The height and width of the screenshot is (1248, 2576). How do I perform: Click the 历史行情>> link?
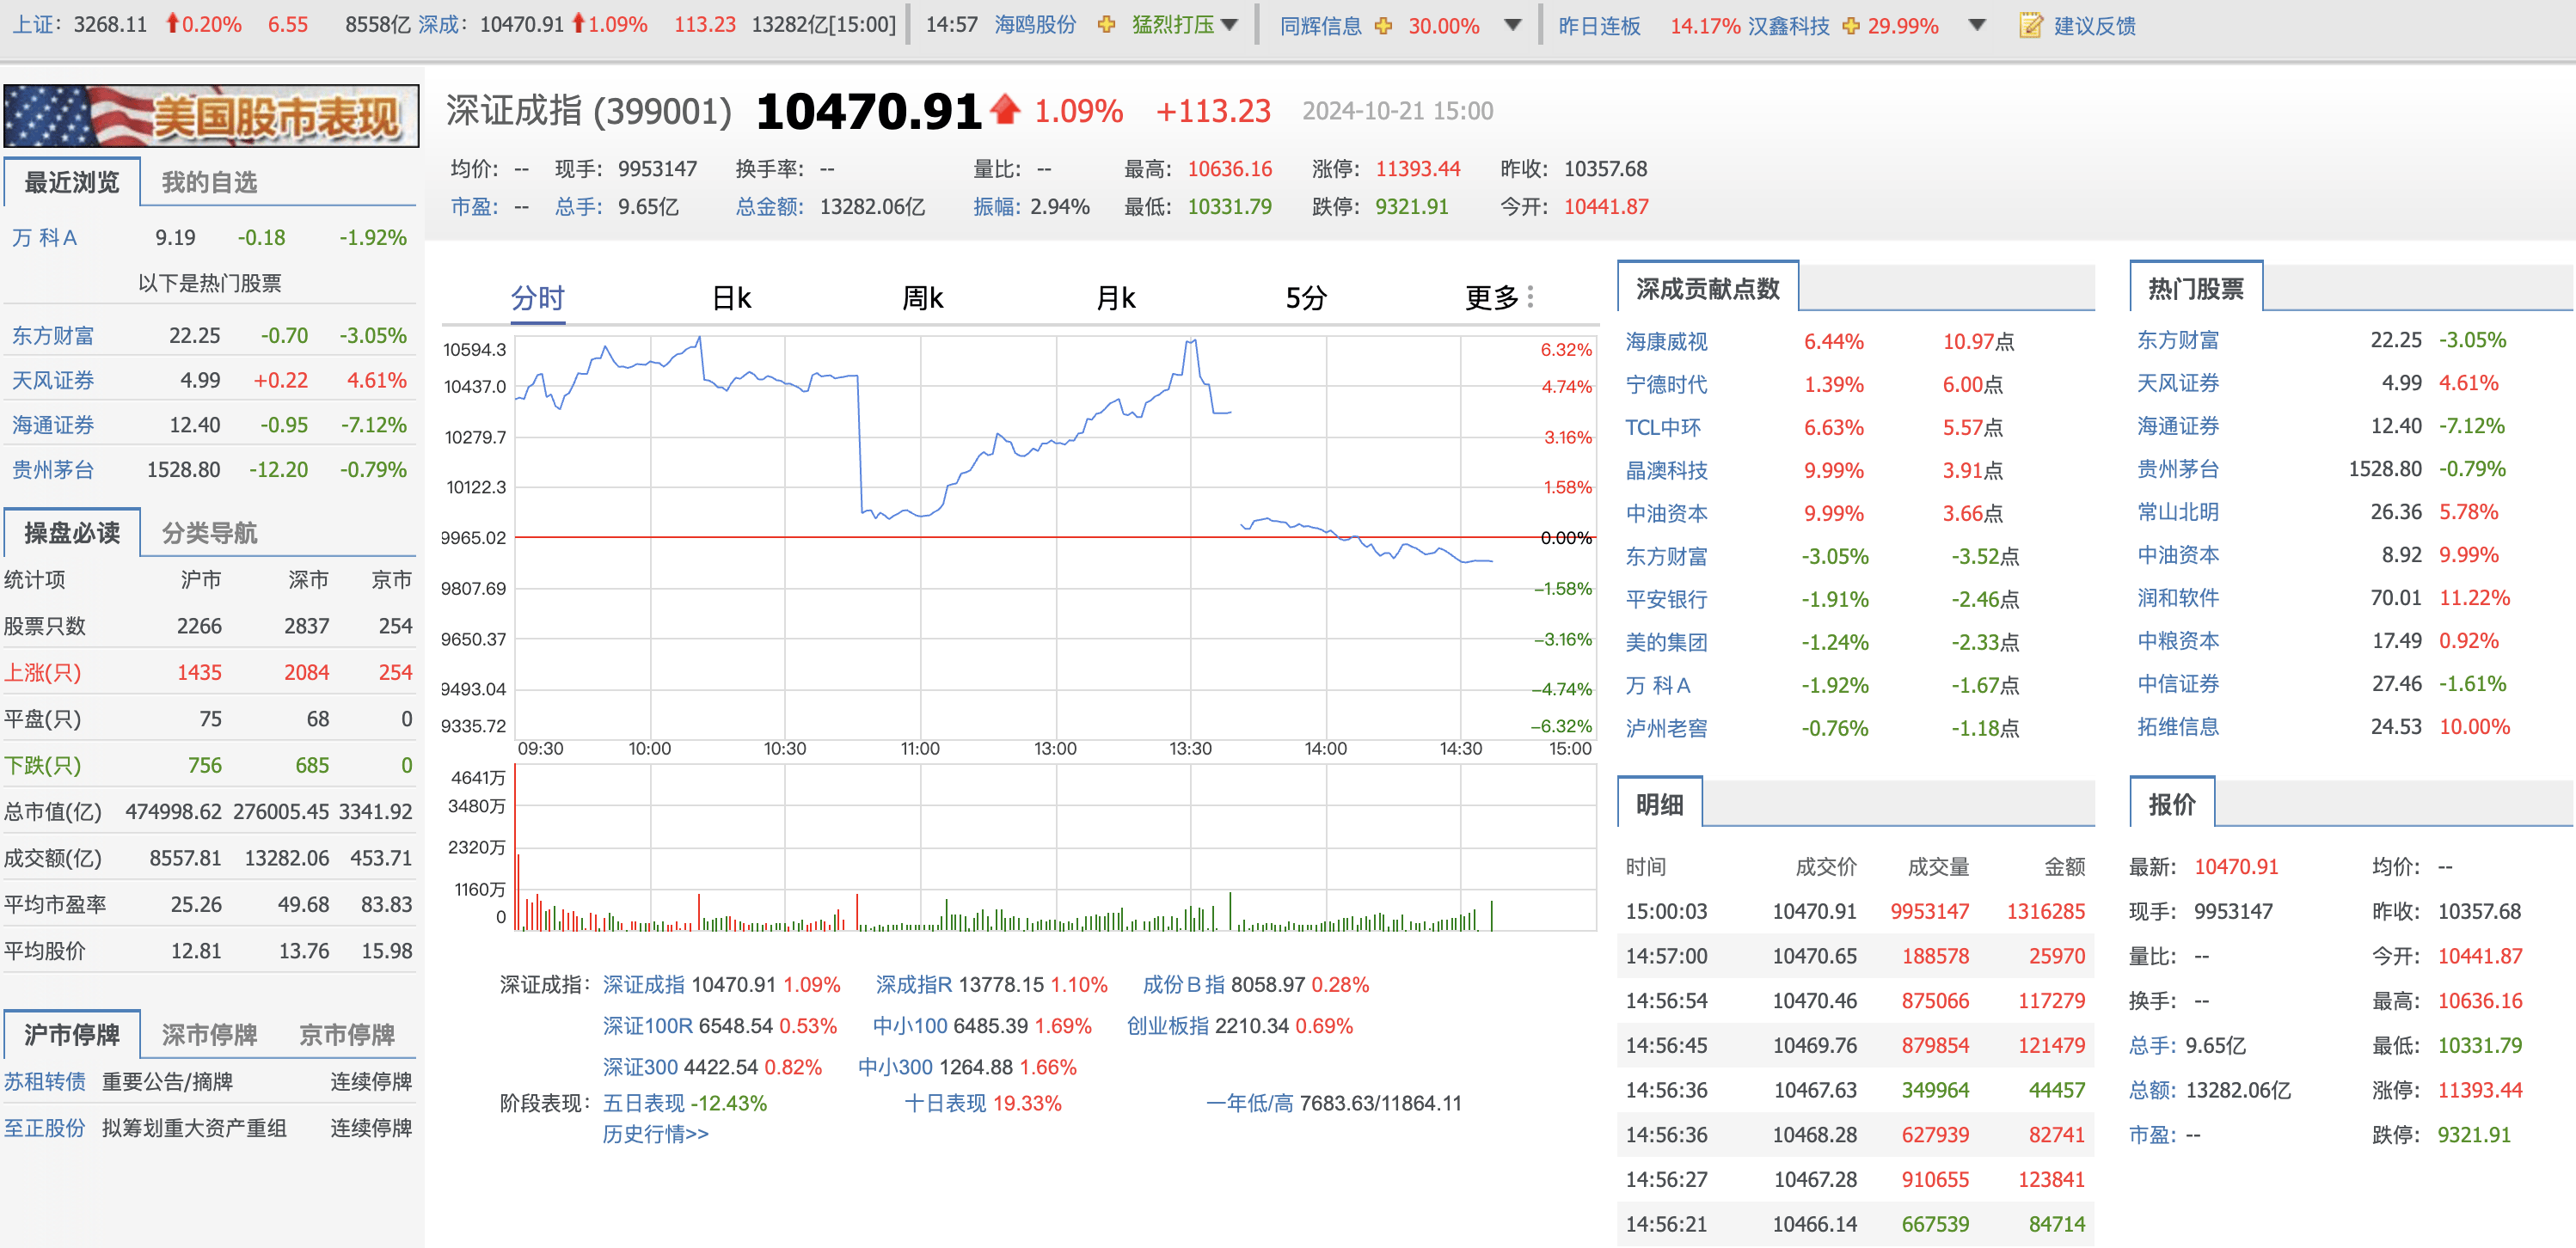click(655, 1134)
